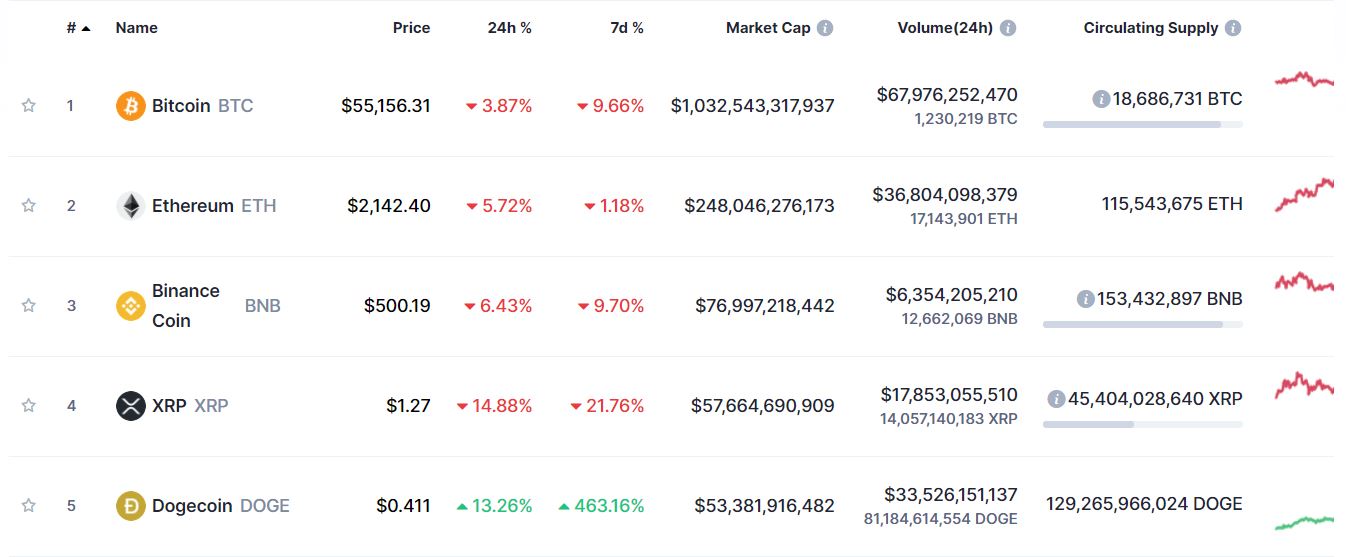Toggle the Ethereum watchlist star
This screenshot has height=557, width=1346.
pyautogui.click(x=29, y=206)
